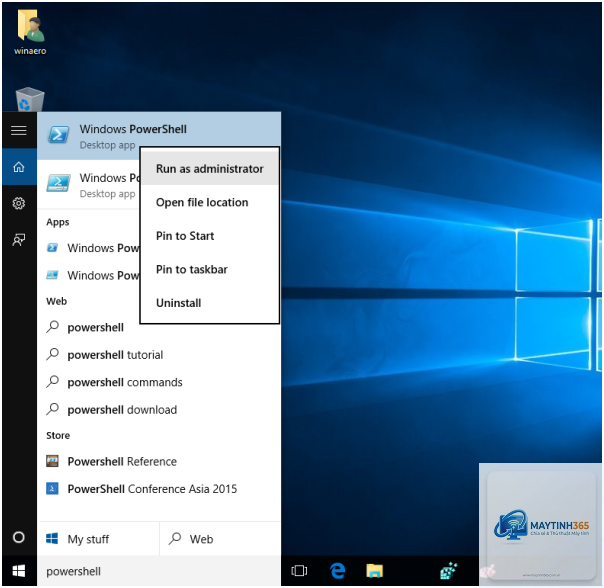Viewport: 604px width, 588px height.
Task: Select powershell commands web suggestion
Action: [x=159, y=382]
